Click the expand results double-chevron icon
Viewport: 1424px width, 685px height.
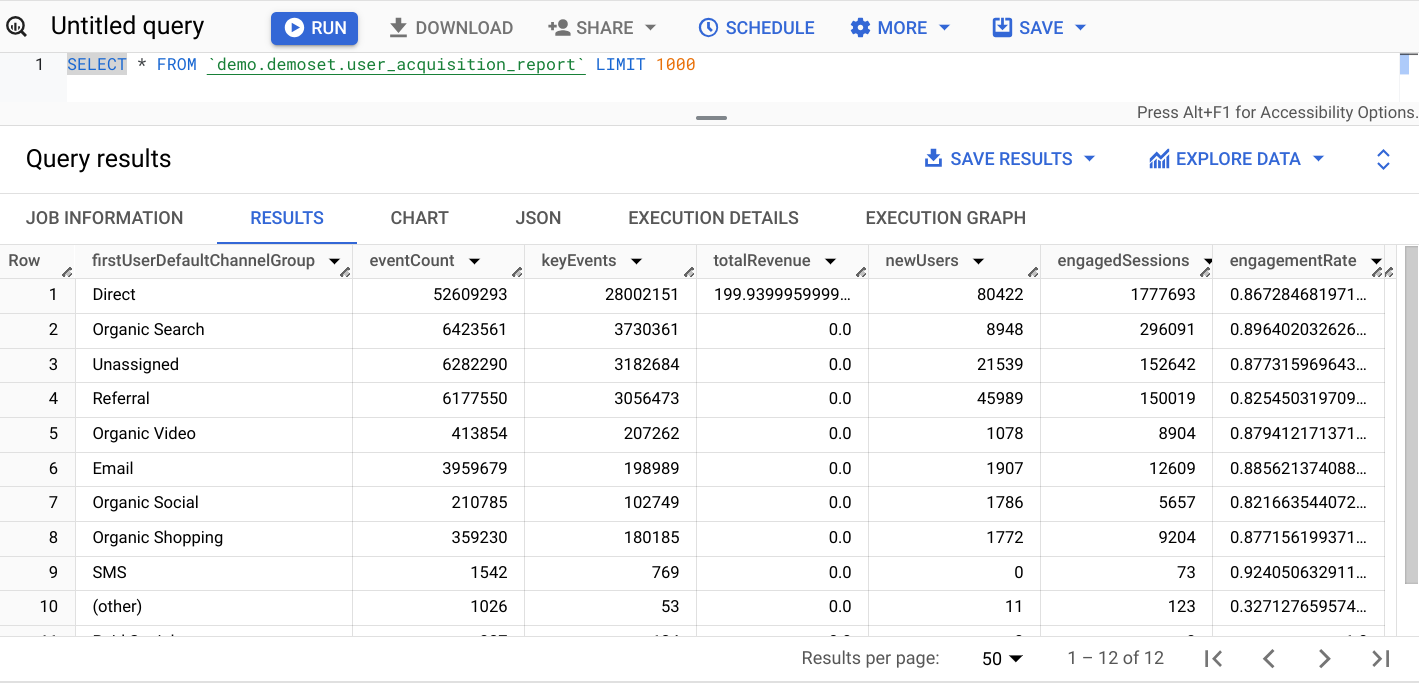click(x=1383, y=158)
